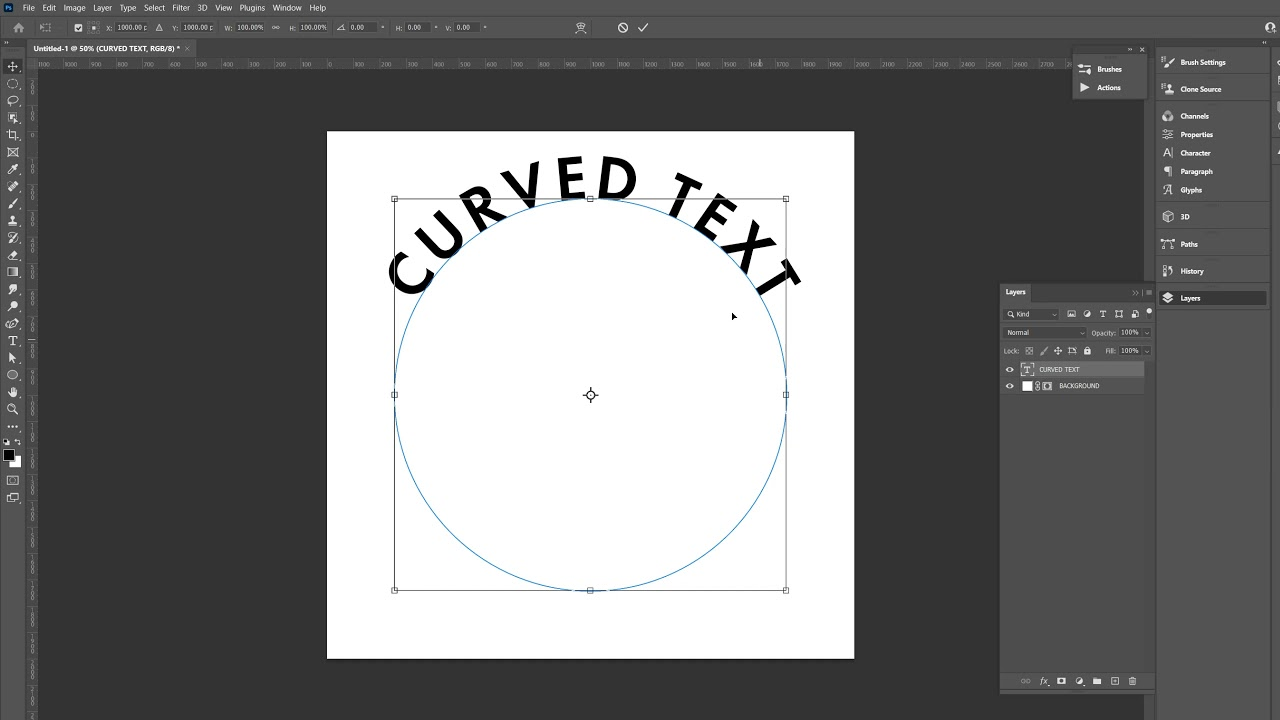
Task: Cancel the transform with the cancel button
Action: 622,27
